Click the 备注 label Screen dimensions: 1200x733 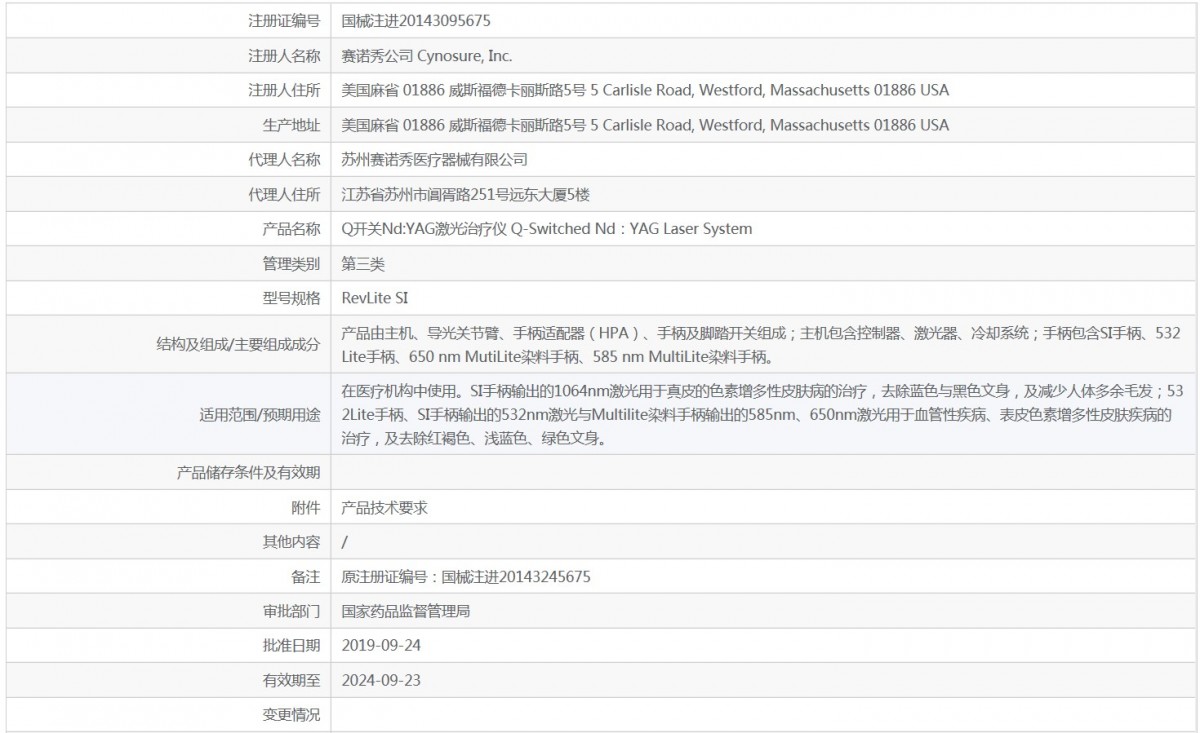[x=307, y=577]
